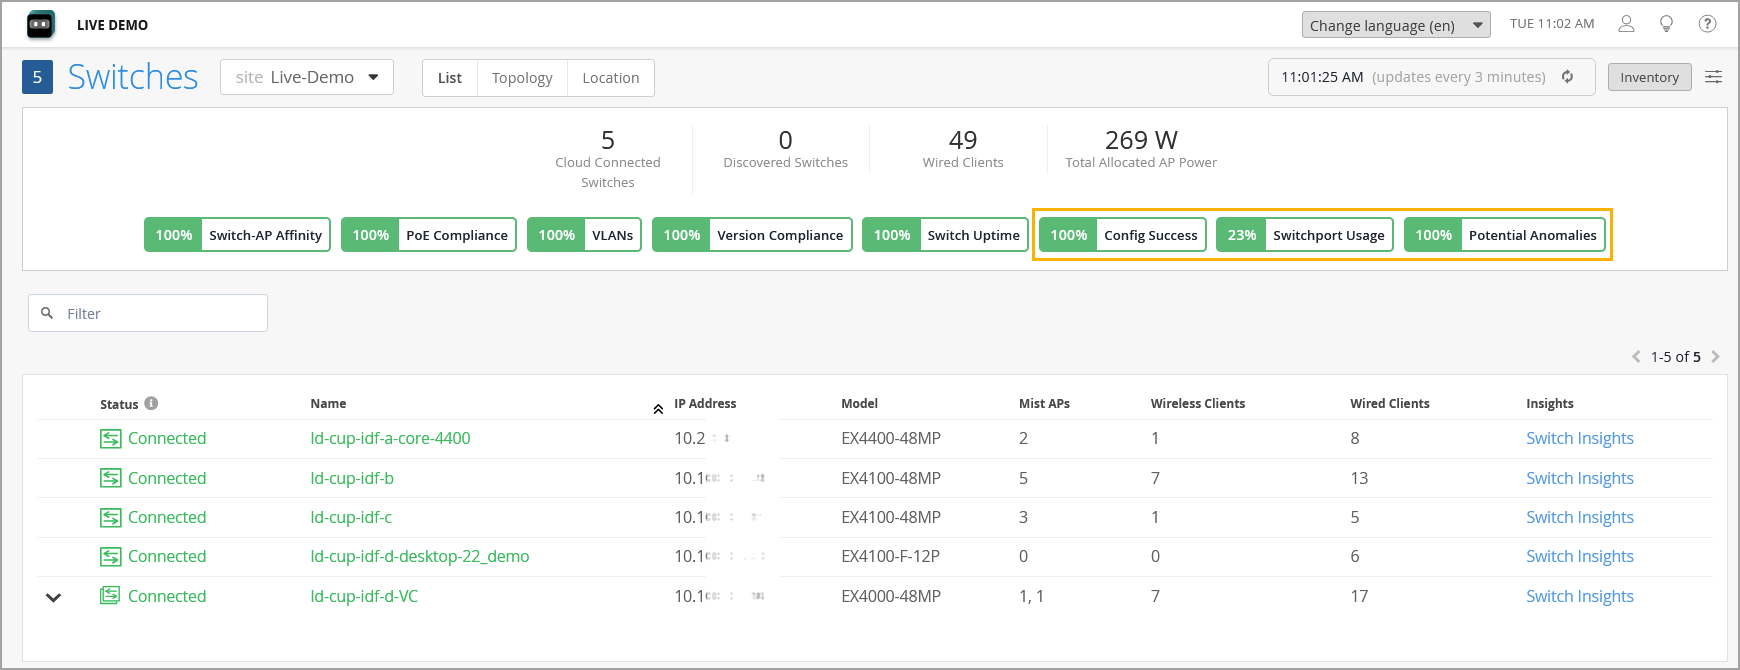
Task: Open the help question mark icon
Action: tap(1707, 24)
